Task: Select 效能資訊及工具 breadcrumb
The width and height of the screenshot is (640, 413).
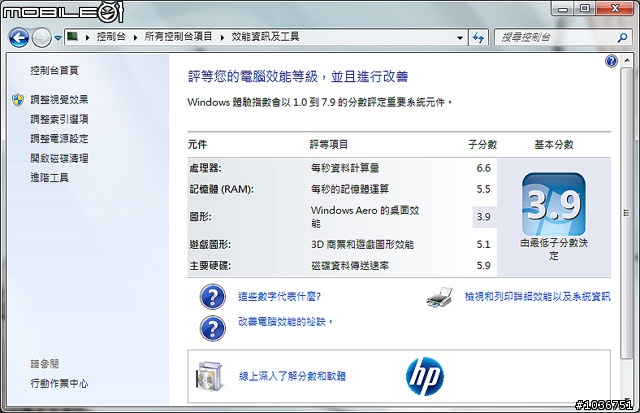Action: click(x=265, y=37)
